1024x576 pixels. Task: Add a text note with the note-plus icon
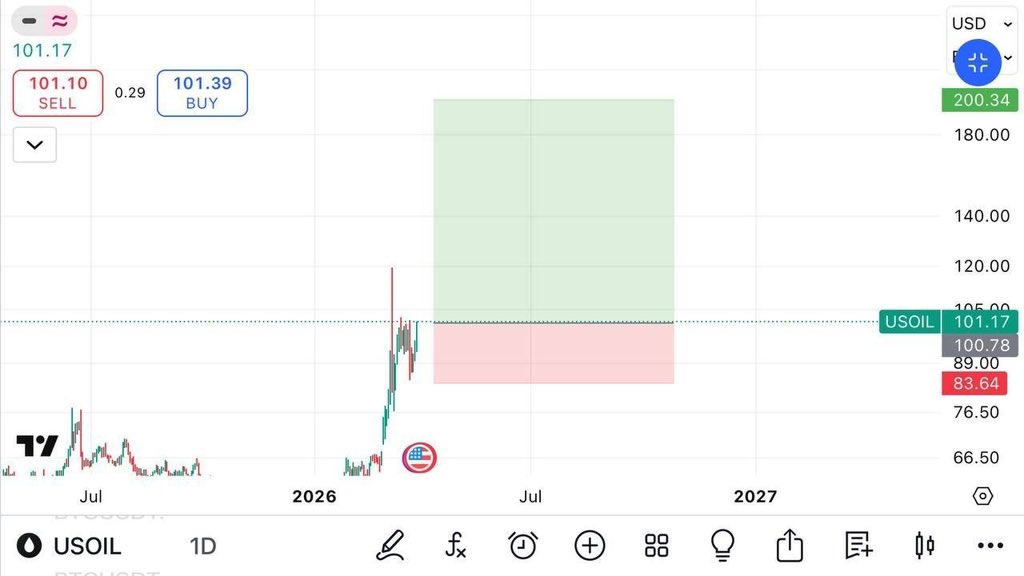tap(858, 545)
